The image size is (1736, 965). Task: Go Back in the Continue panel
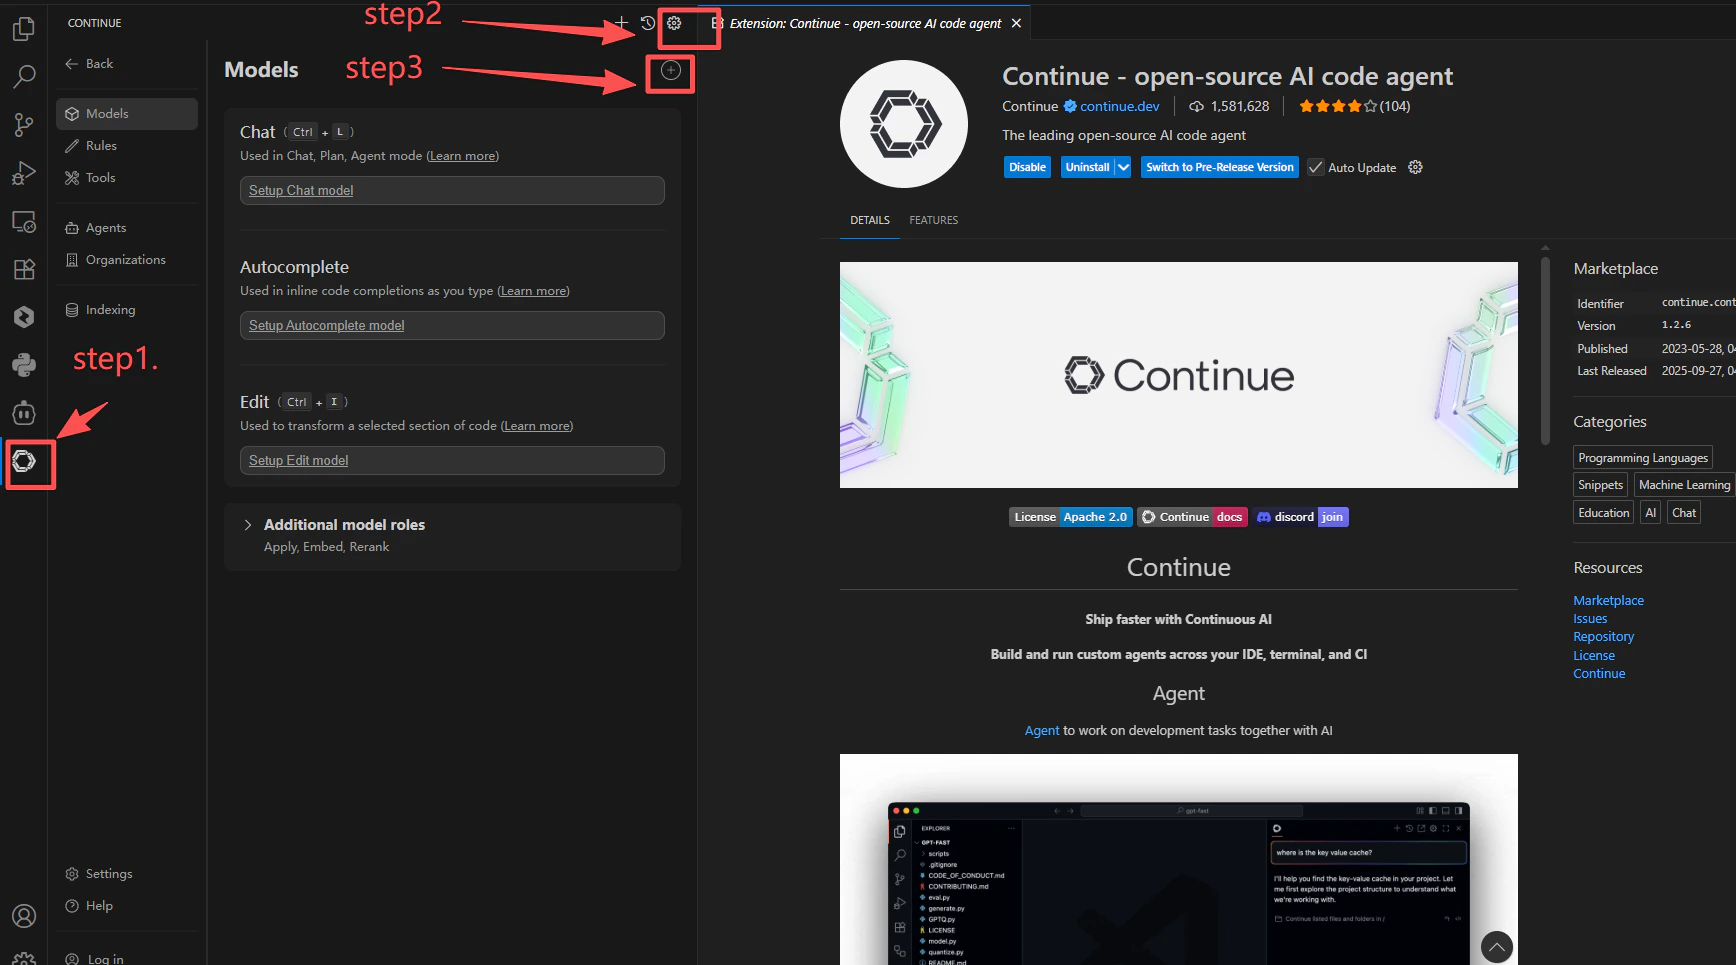tap(89, 63)
